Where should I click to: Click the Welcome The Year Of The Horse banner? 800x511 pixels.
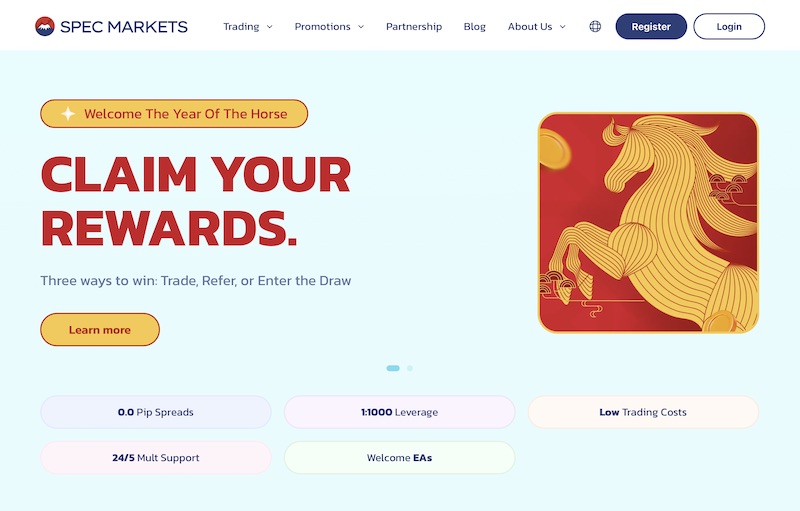[174, 114]
